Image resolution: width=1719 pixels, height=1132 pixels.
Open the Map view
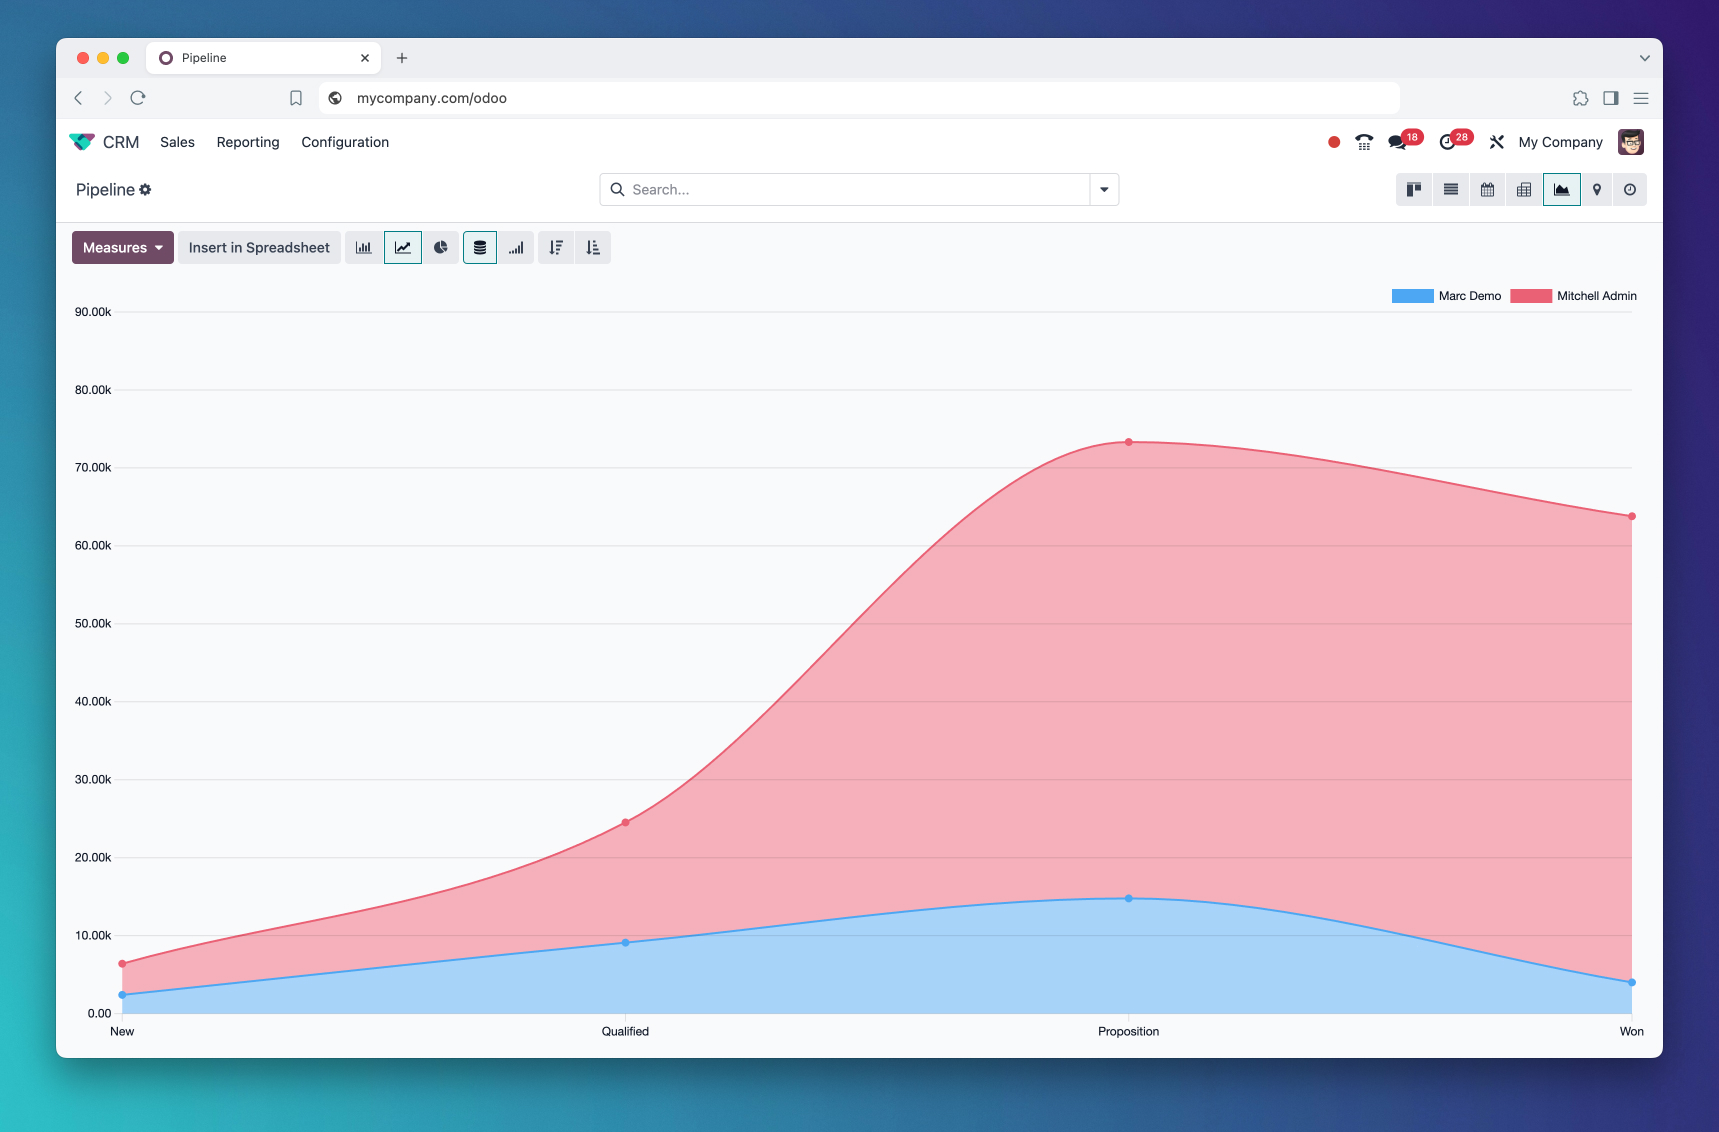tap(1597, 190)
